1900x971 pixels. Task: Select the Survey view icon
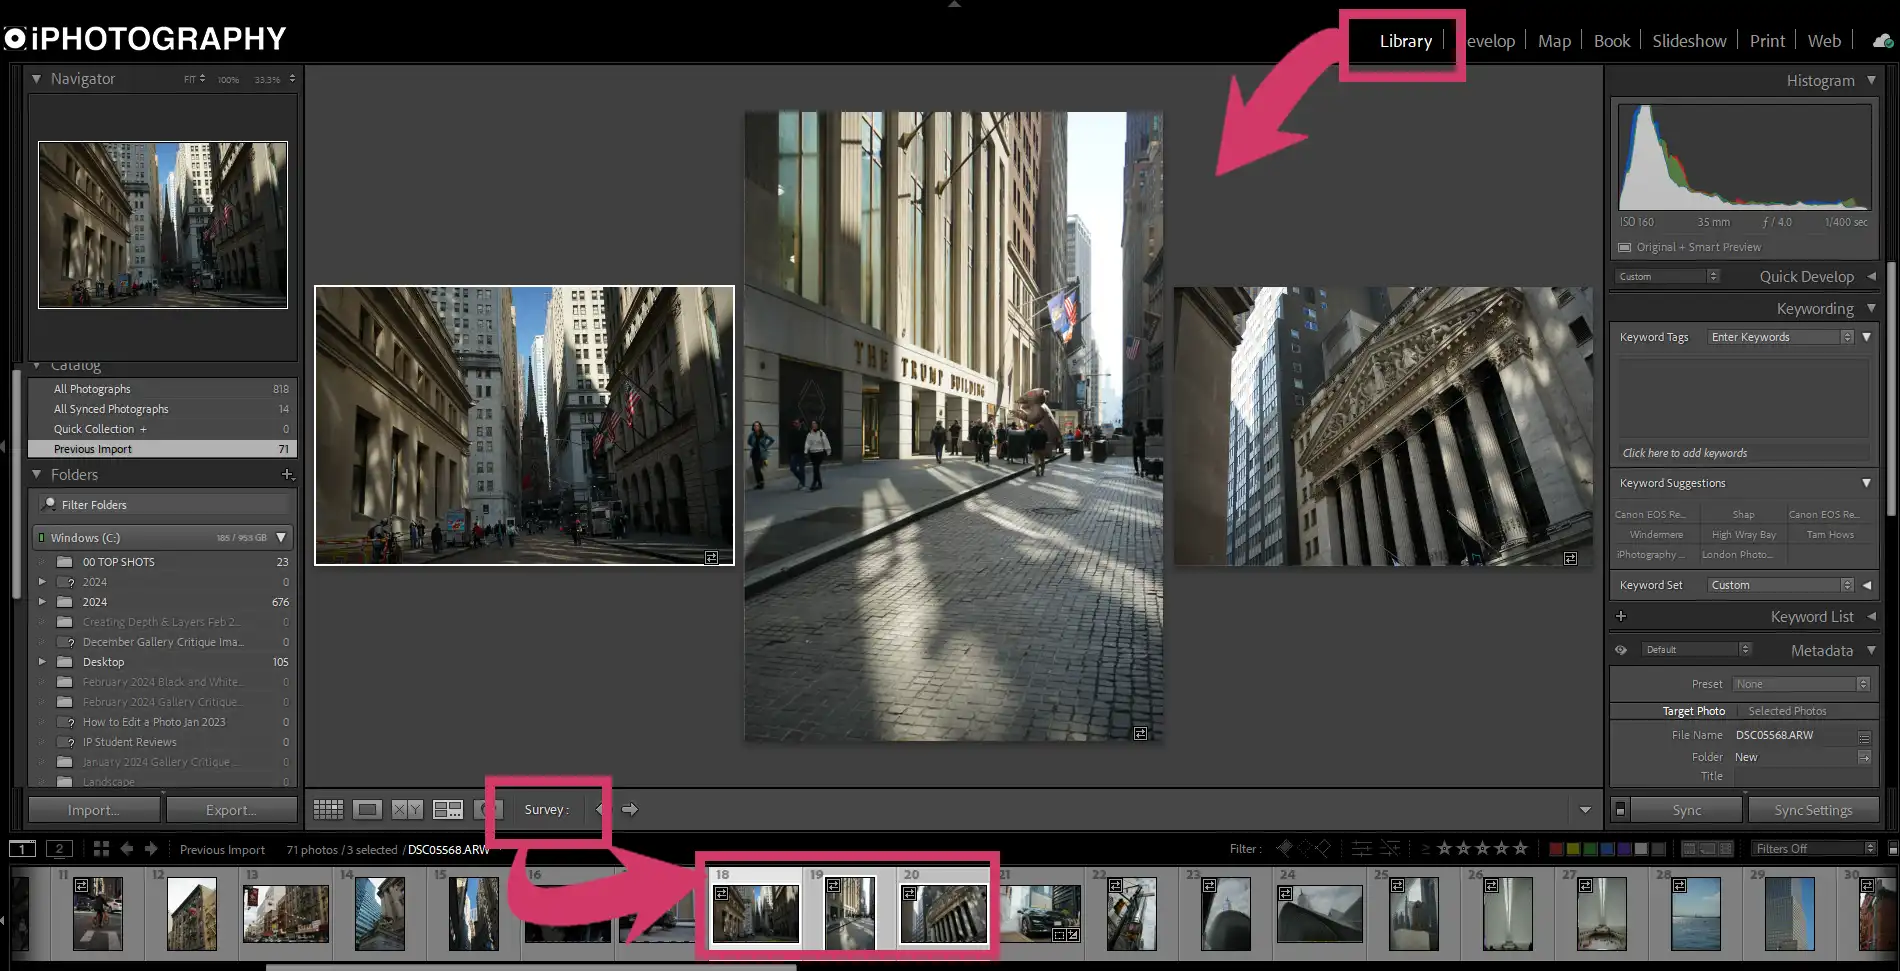tap(447, 810)
